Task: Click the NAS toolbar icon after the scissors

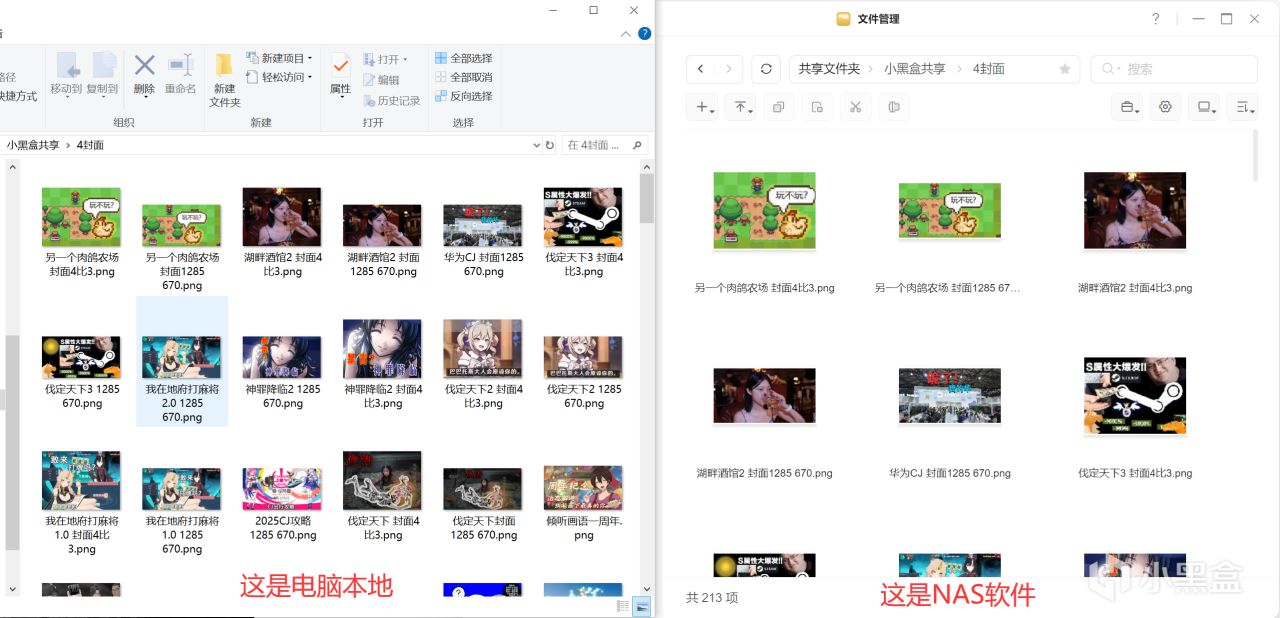Action: point(893,107)
